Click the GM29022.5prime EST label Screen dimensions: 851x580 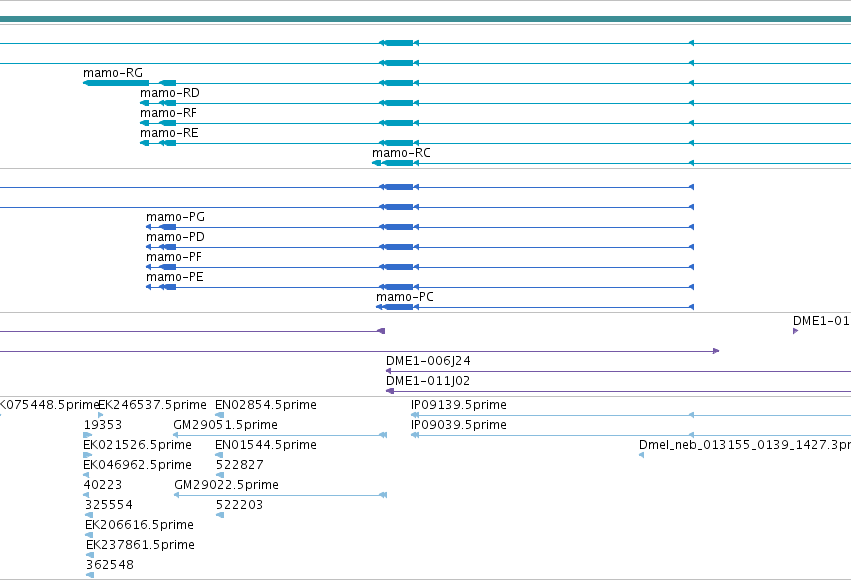point(226,485)
